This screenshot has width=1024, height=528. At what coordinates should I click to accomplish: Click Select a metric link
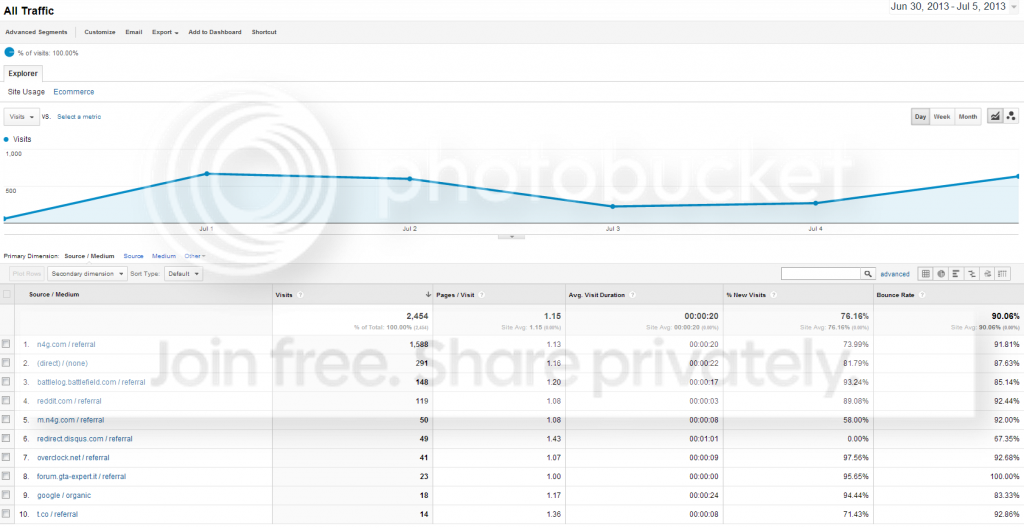pyautogui.click(x=79, y=116)
